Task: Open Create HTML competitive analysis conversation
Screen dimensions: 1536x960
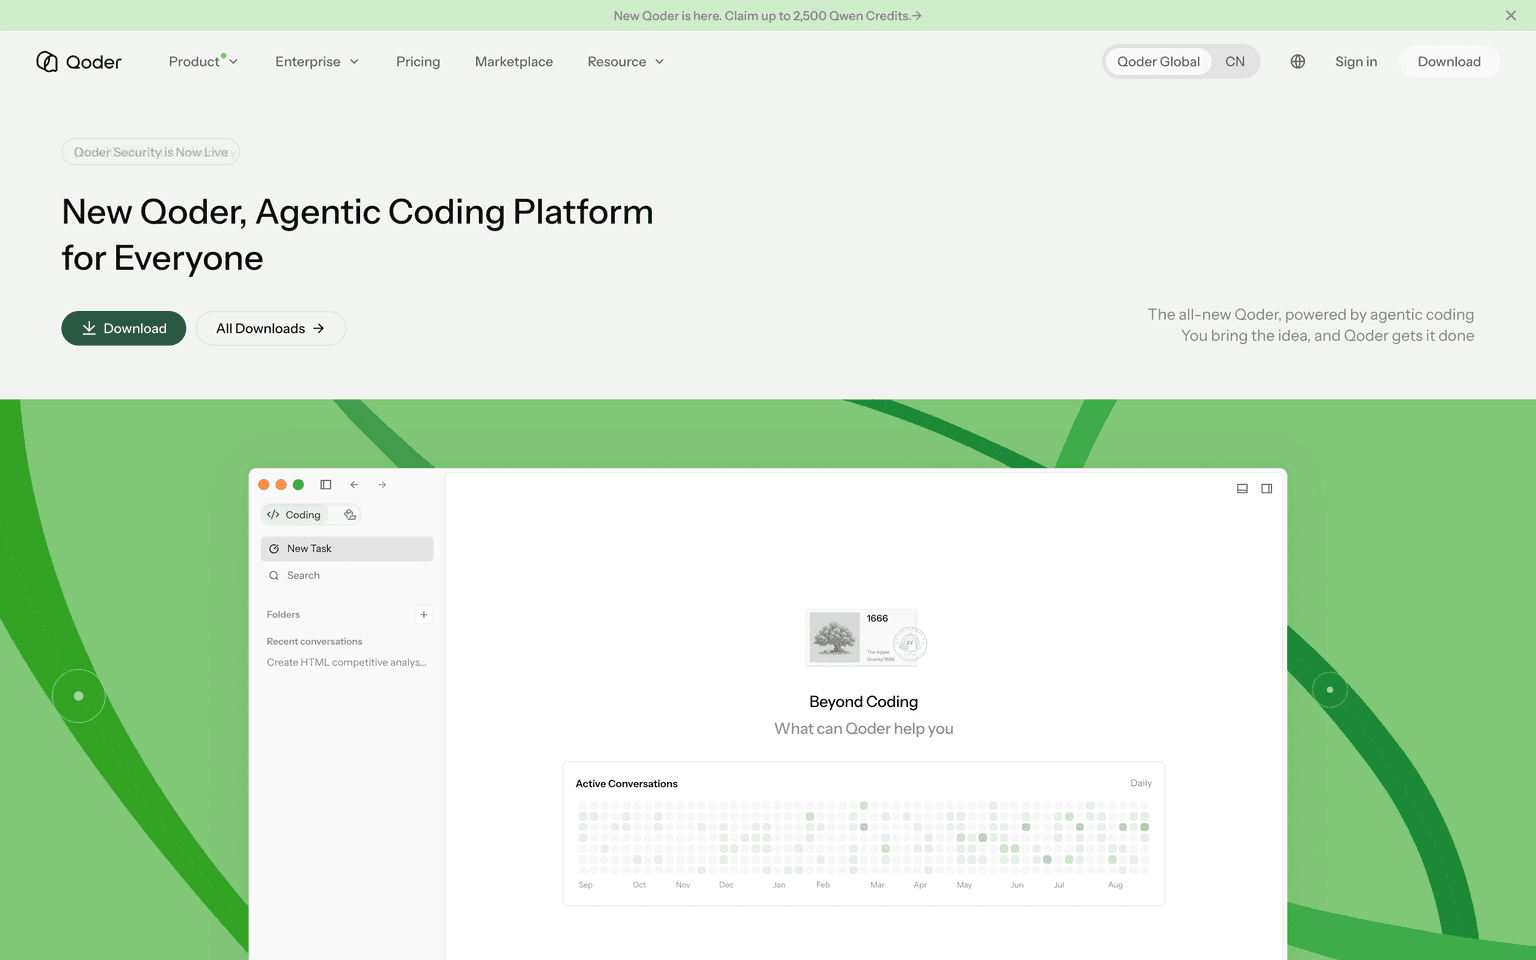Action: [346, 663]
